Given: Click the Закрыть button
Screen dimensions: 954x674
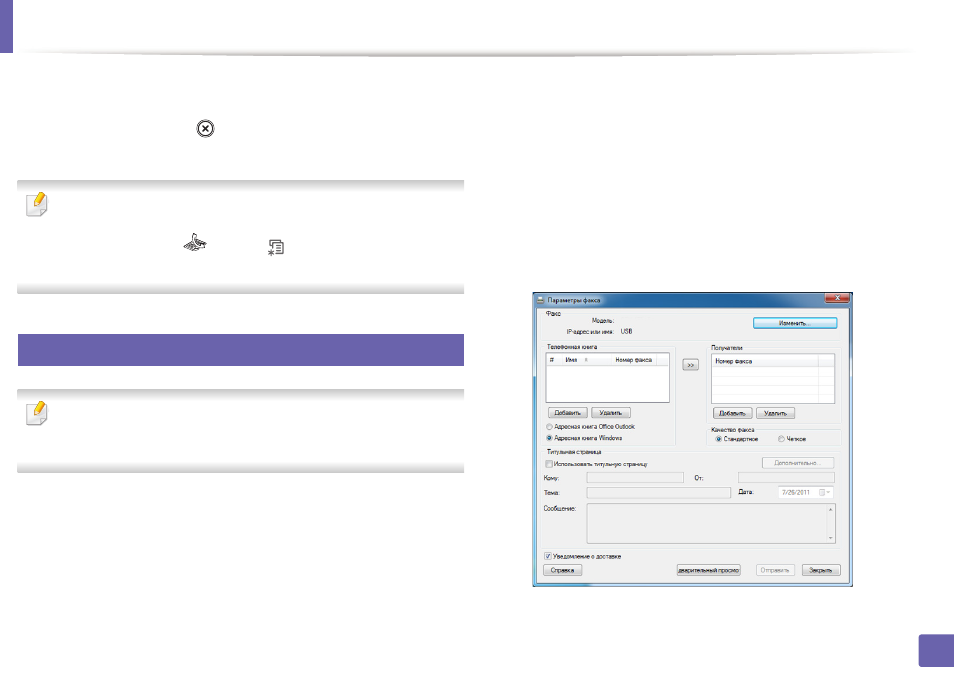Looking at the screenshot, I should (x=821, y=570).
